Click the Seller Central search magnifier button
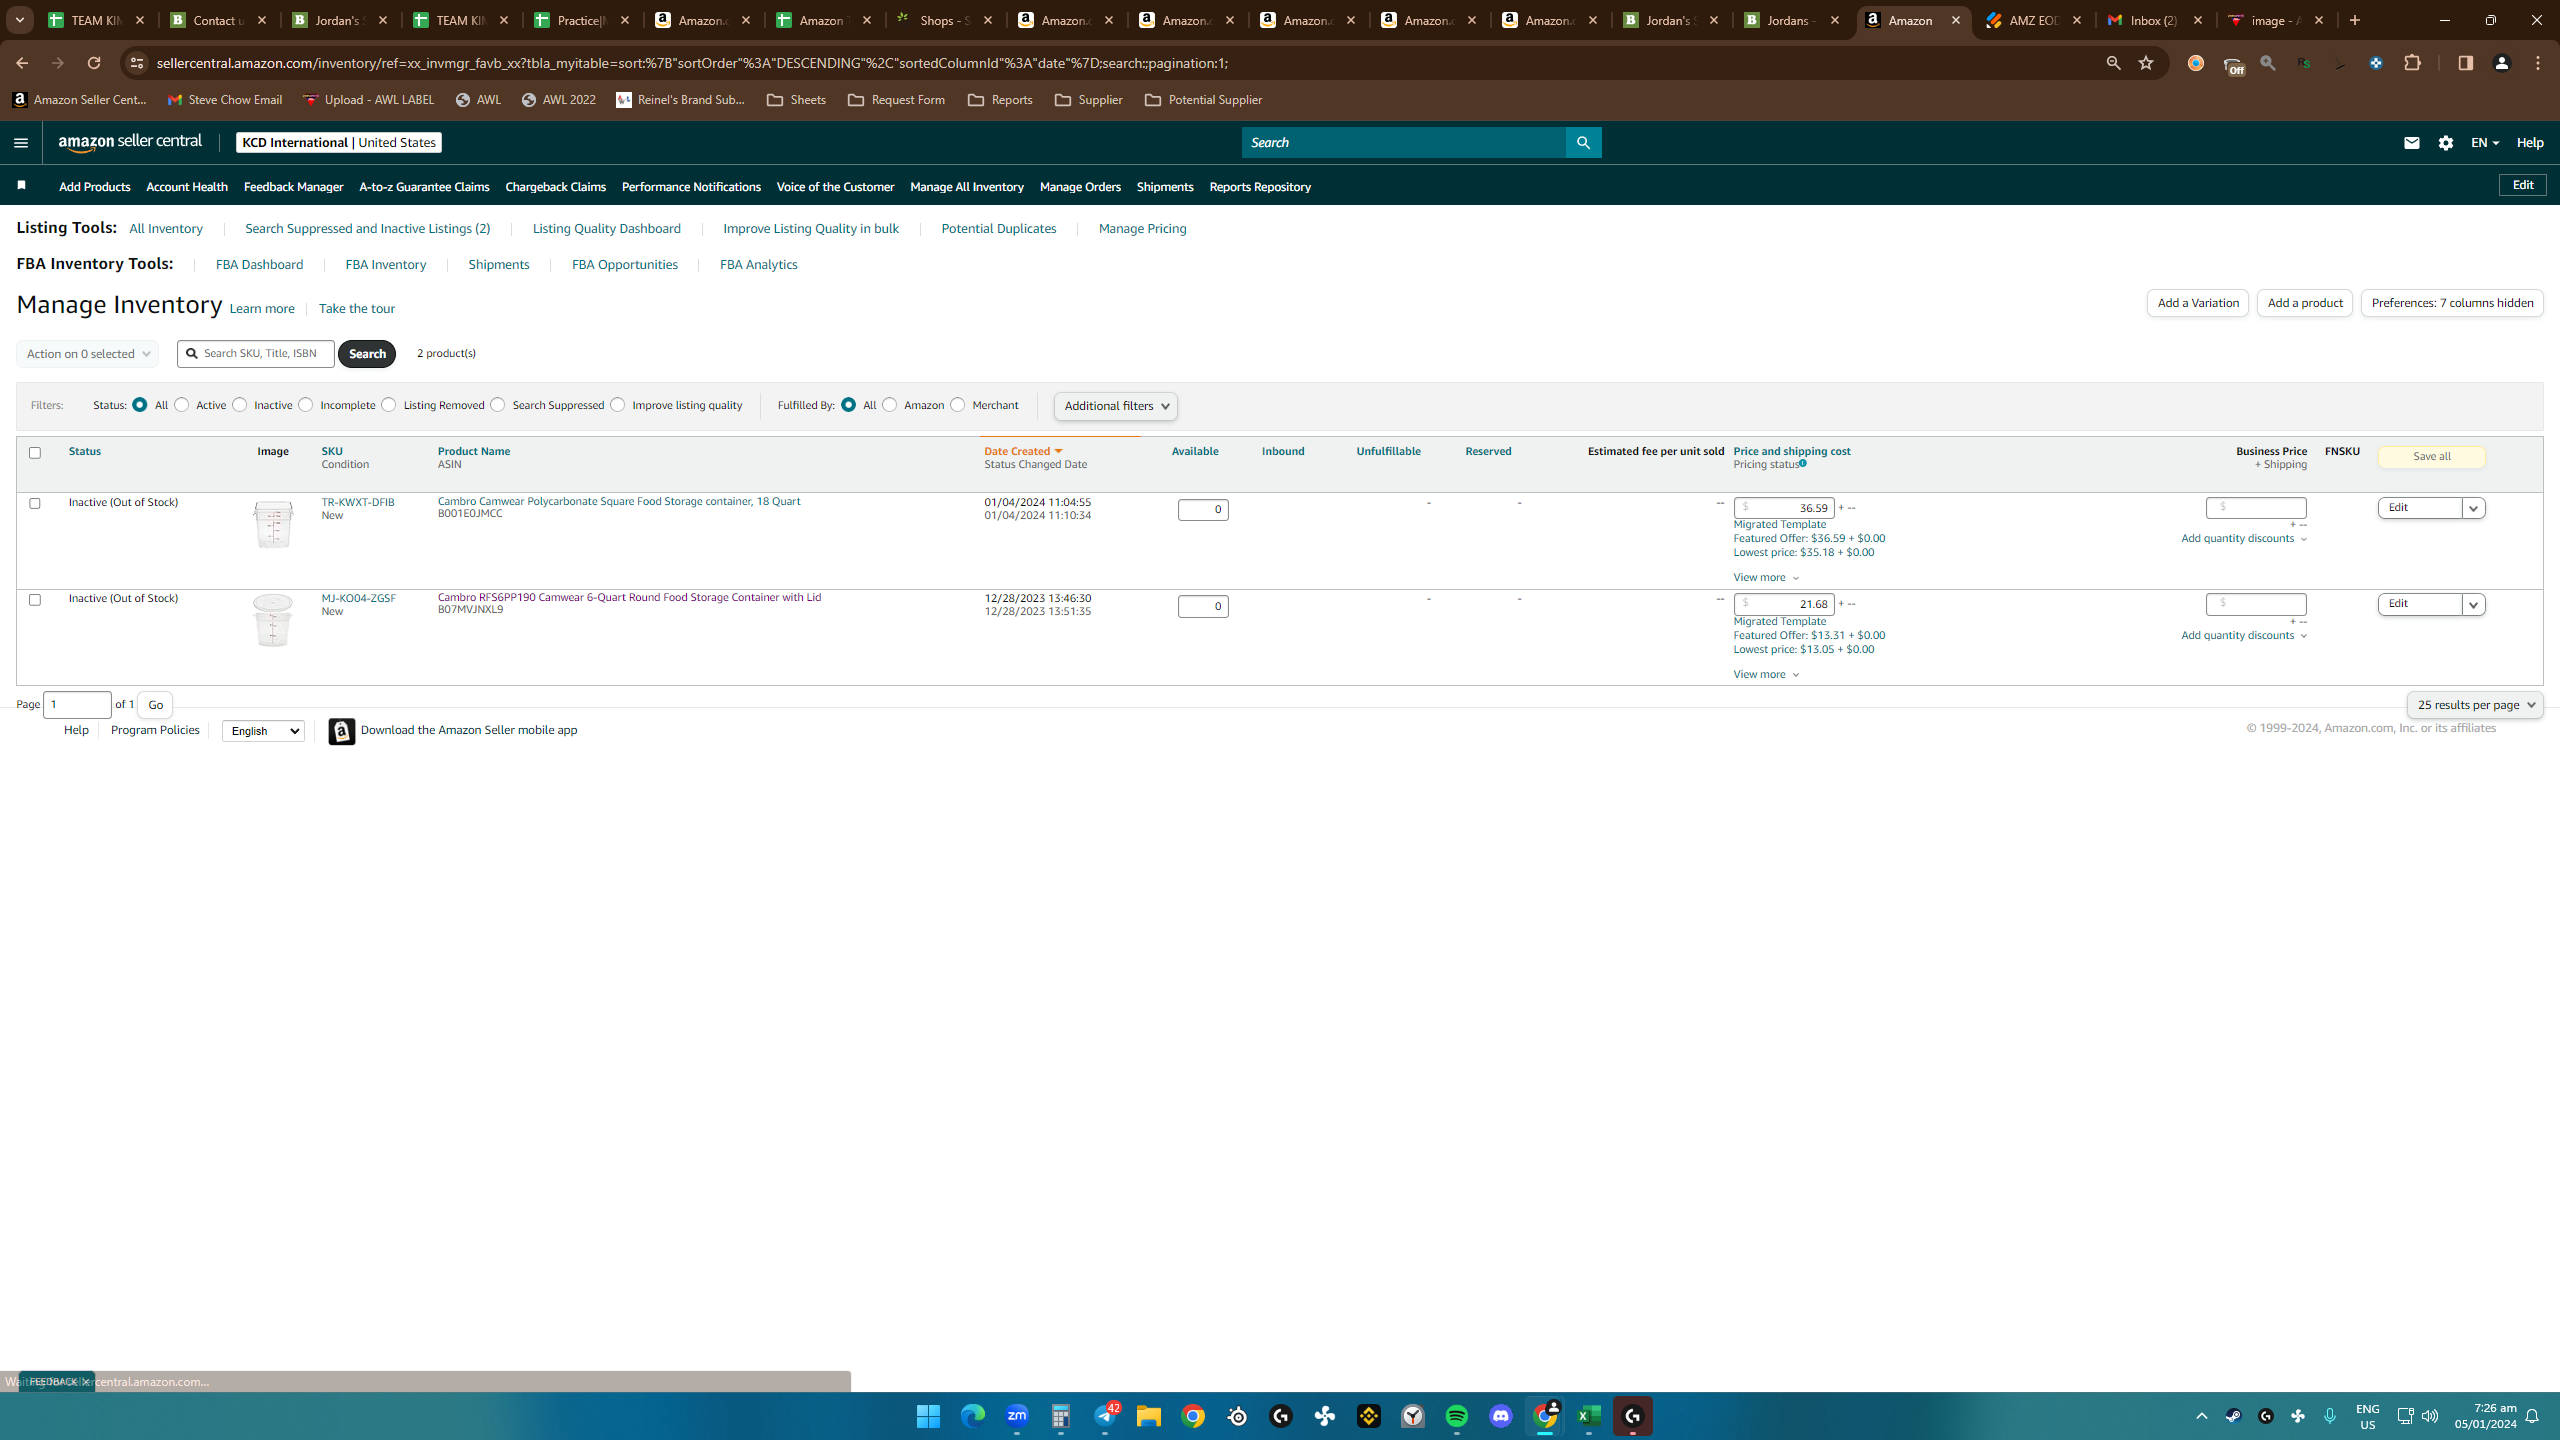 point(1583,143)
